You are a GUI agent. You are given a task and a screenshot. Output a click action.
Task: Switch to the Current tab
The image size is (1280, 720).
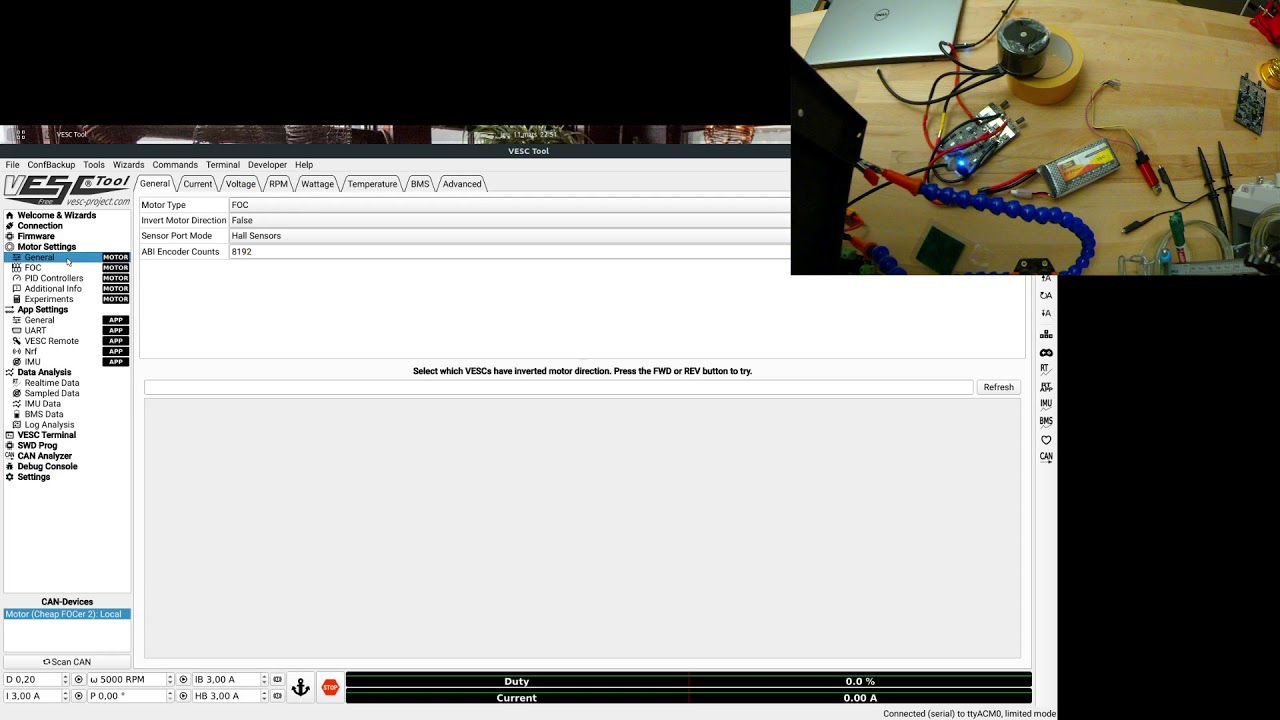click(x=197, y=184)
